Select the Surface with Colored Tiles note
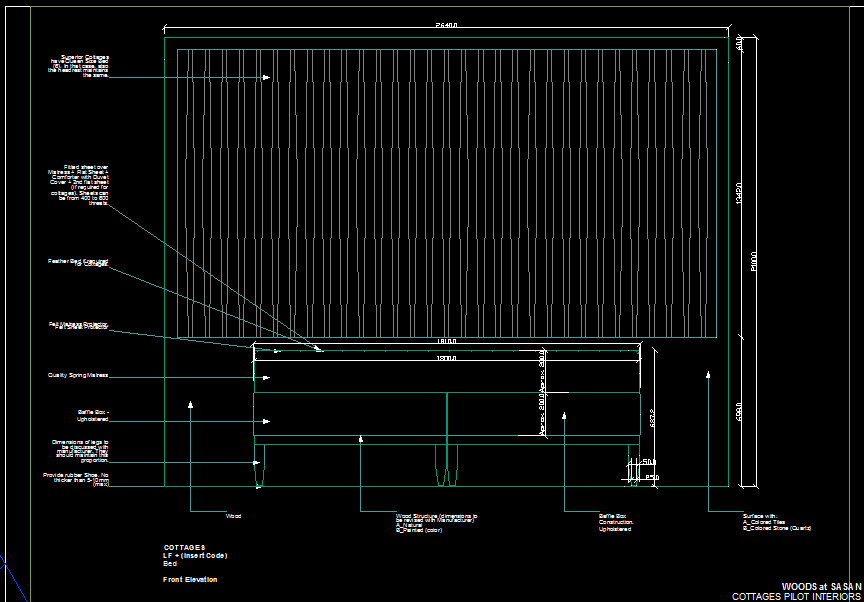The width and height of the screenshot is (864, 602). (x=776, y=521)
